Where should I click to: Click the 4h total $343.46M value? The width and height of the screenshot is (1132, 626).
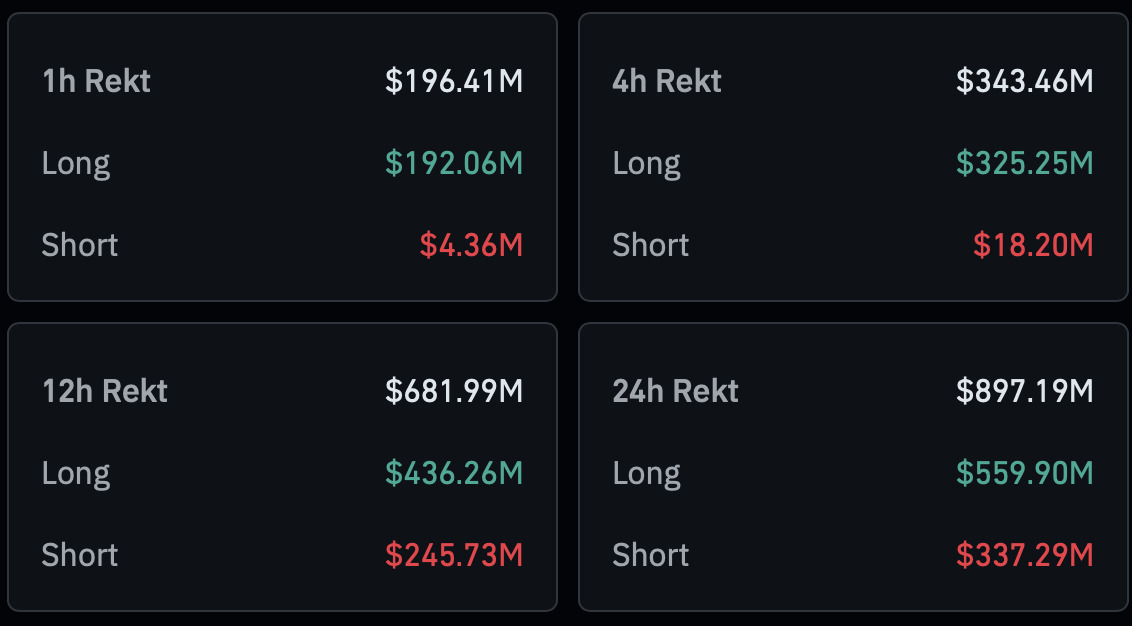[x=1025, y=81]
